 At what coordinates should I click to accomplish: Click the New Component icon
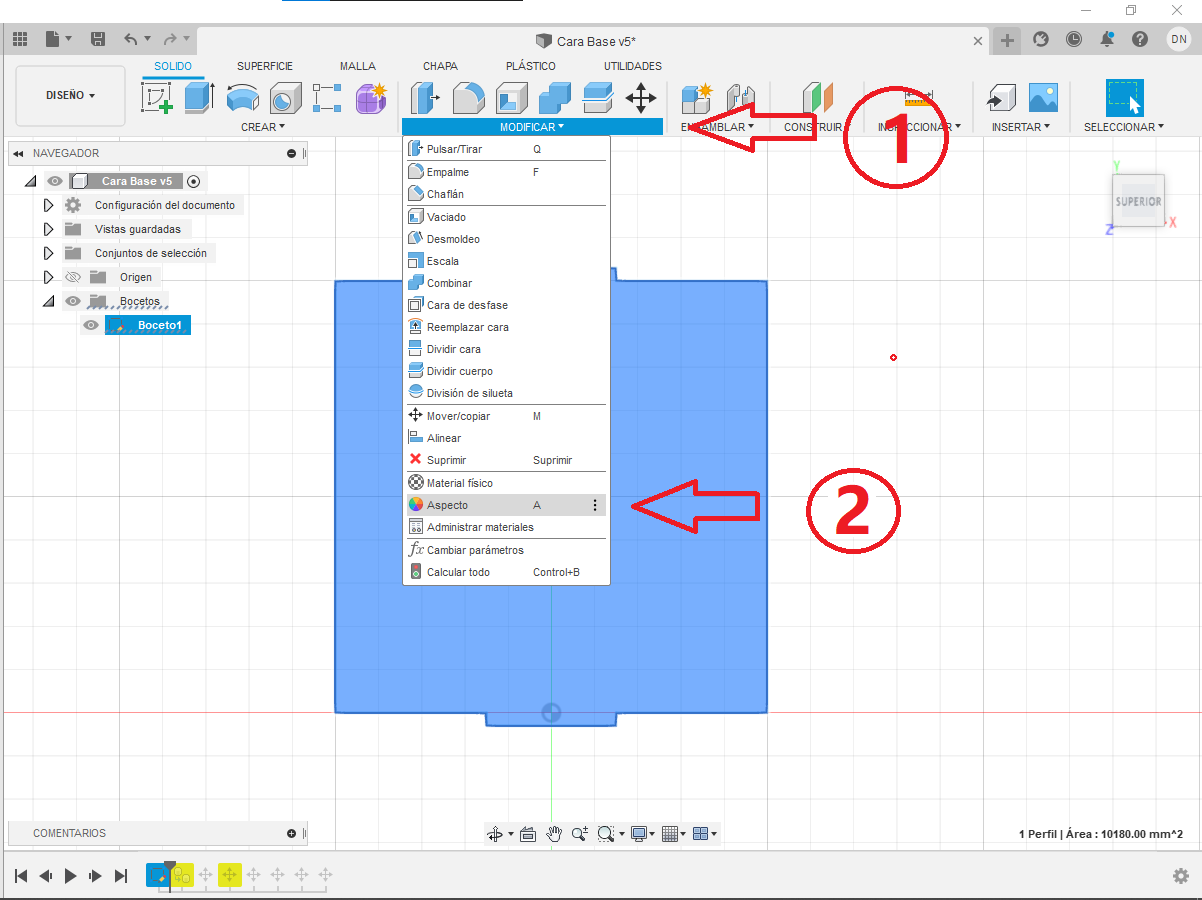(696, 98)
